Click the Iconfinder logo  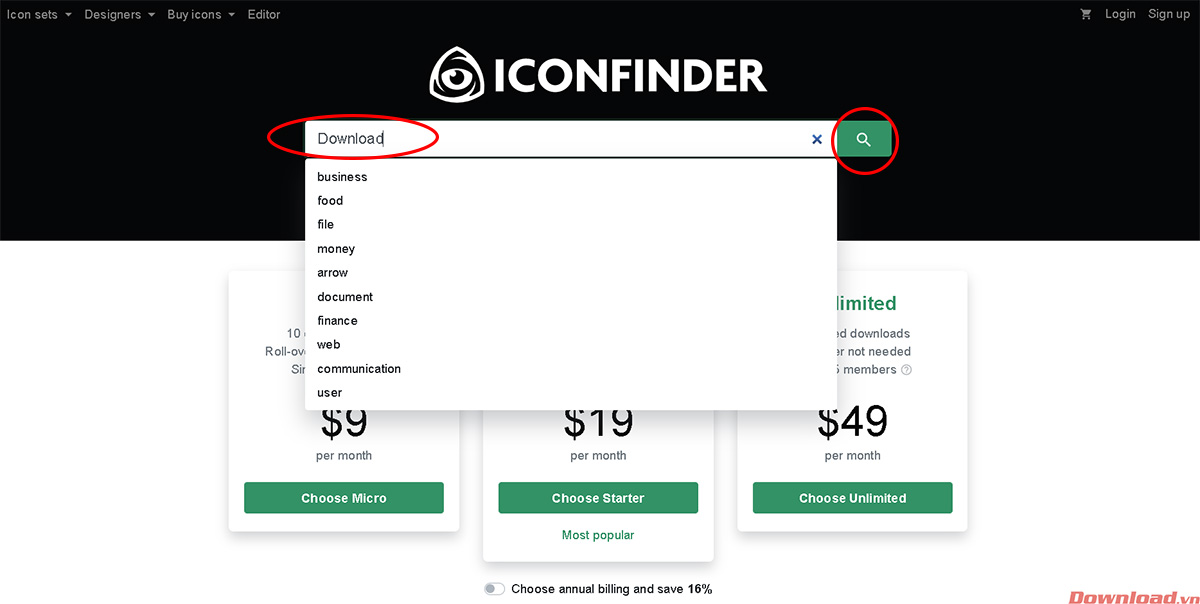tap(598, 74)
